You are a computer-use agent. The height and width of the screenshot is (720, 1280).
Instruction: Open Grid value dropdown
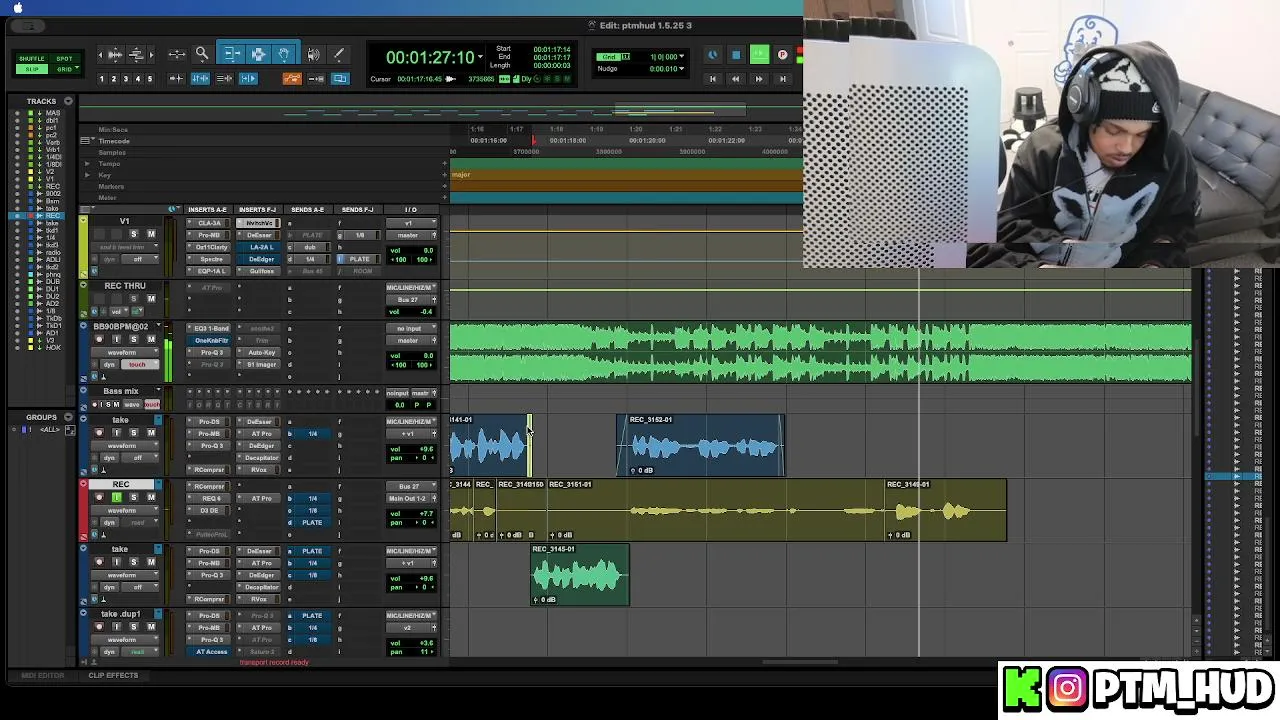pyautogui.click(x=681, y=57)
